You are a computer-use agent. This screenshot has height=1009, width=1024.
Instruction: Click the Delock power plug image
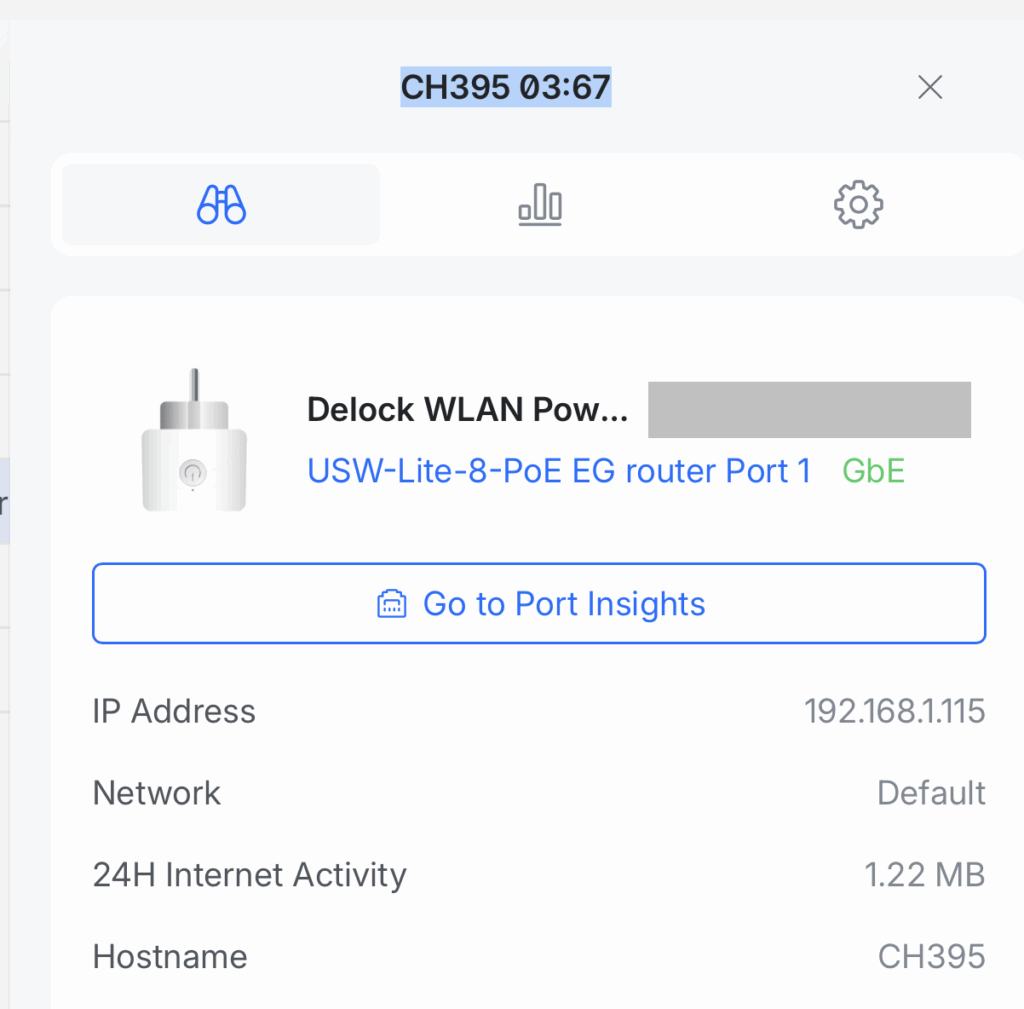click(x=194, y=442)
